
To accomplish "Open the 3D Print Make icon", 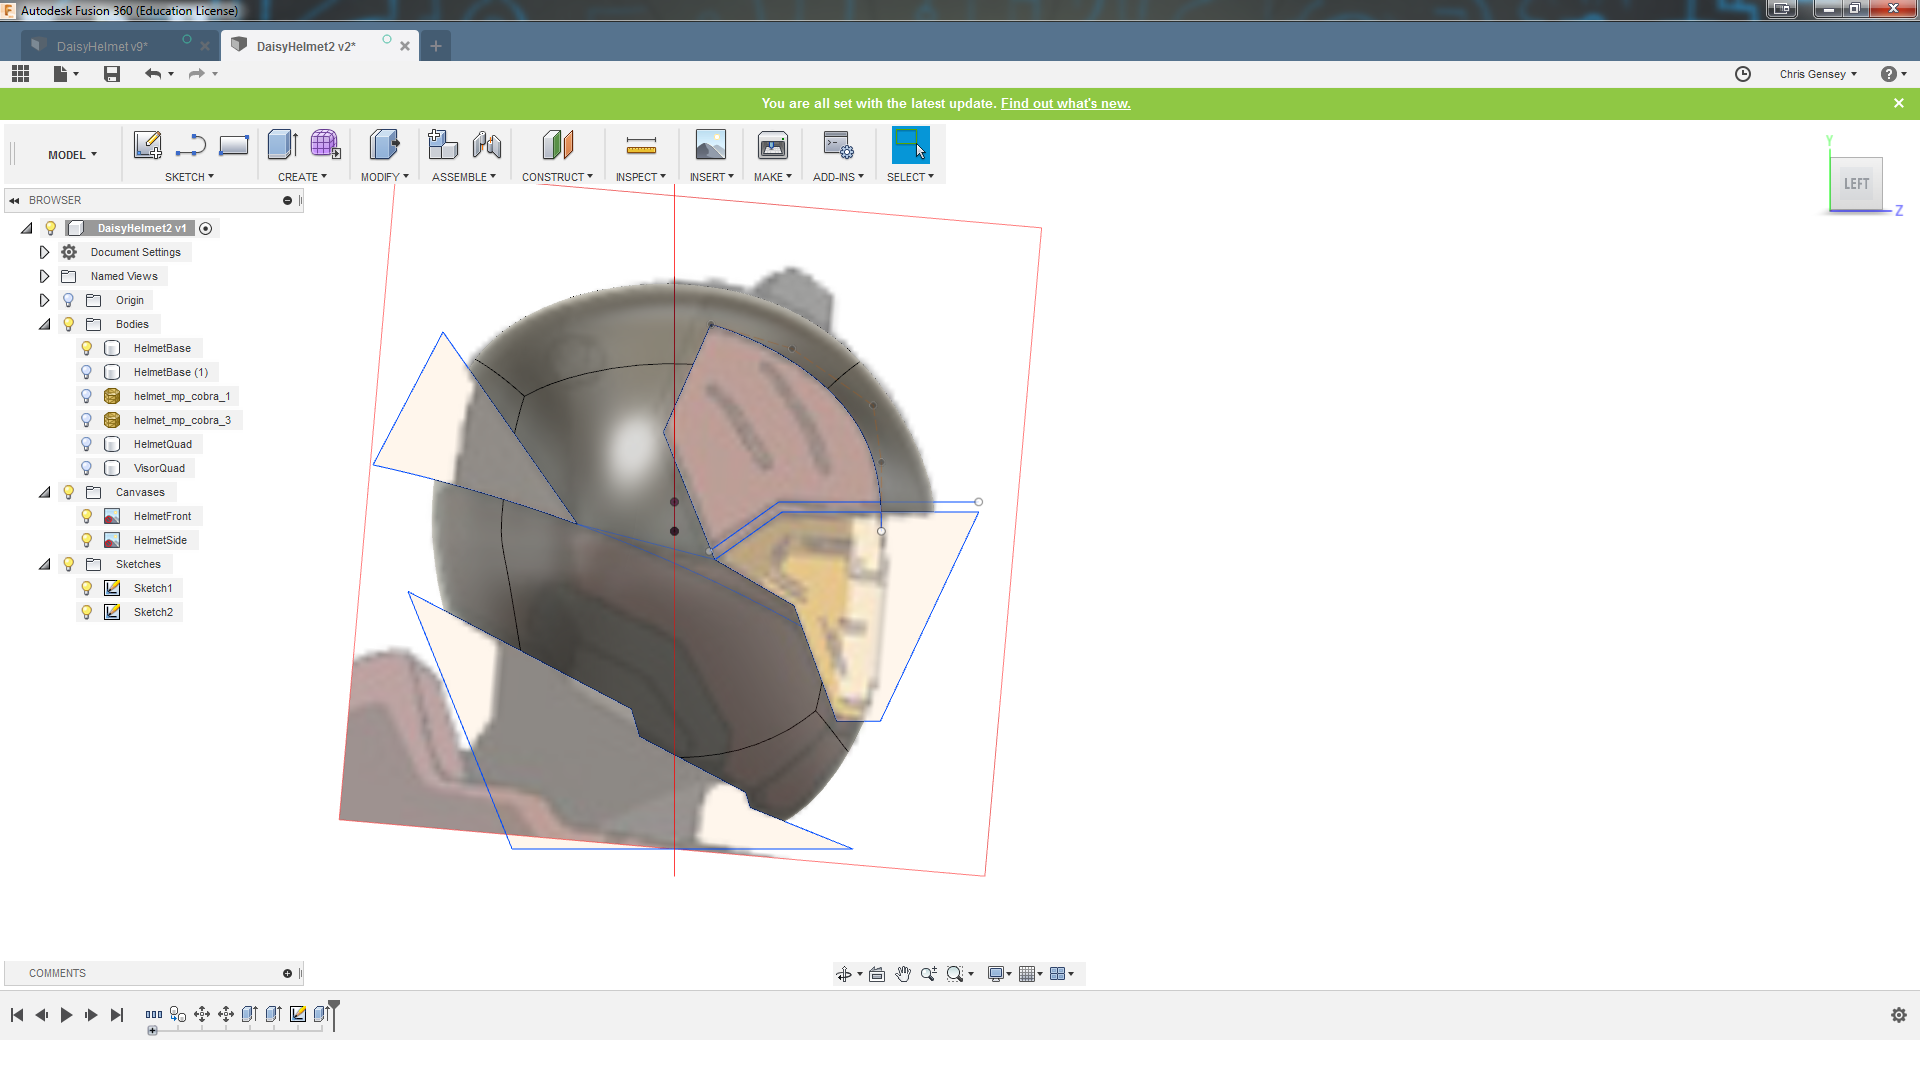I will point(772,146).
